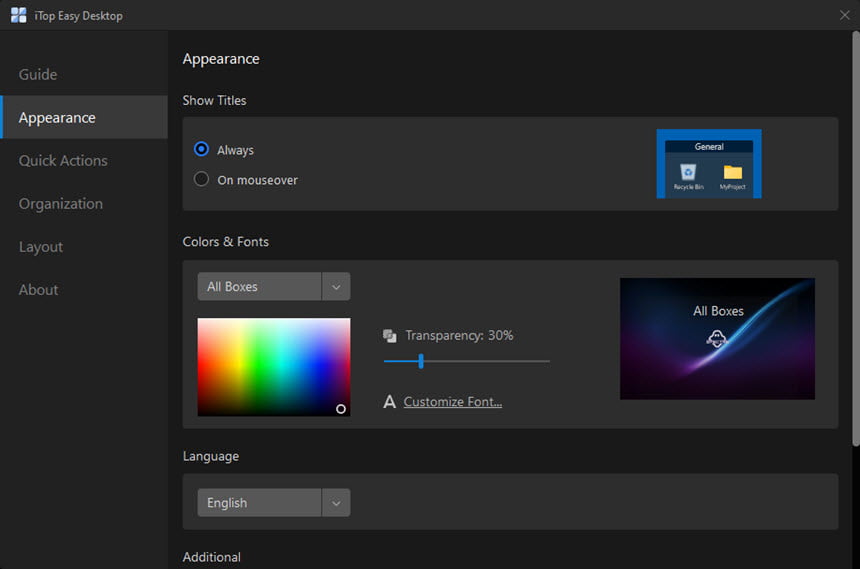Click the All Boxes wallpaper preview

coord(717,339)
